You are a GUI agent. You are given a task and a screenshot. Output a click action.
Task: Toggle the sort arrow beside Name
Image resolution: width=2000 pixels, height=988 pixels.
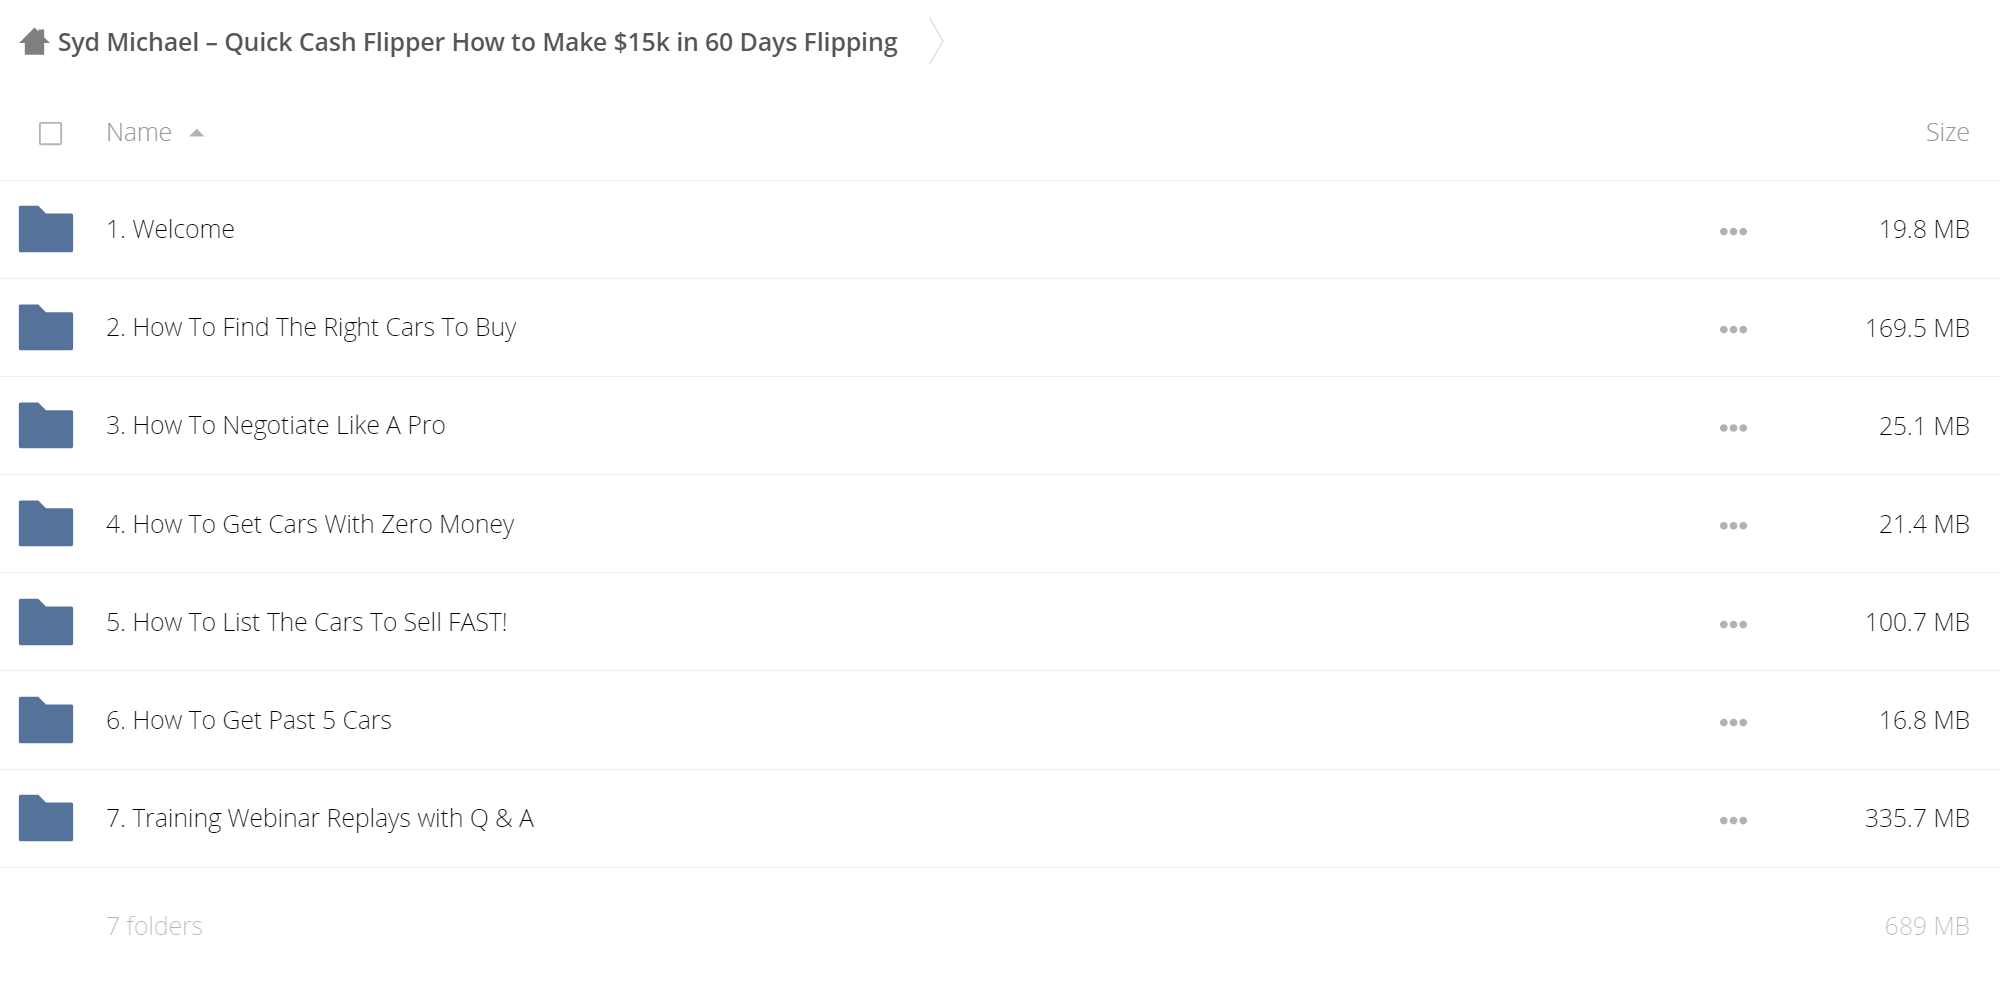[197, 133]
